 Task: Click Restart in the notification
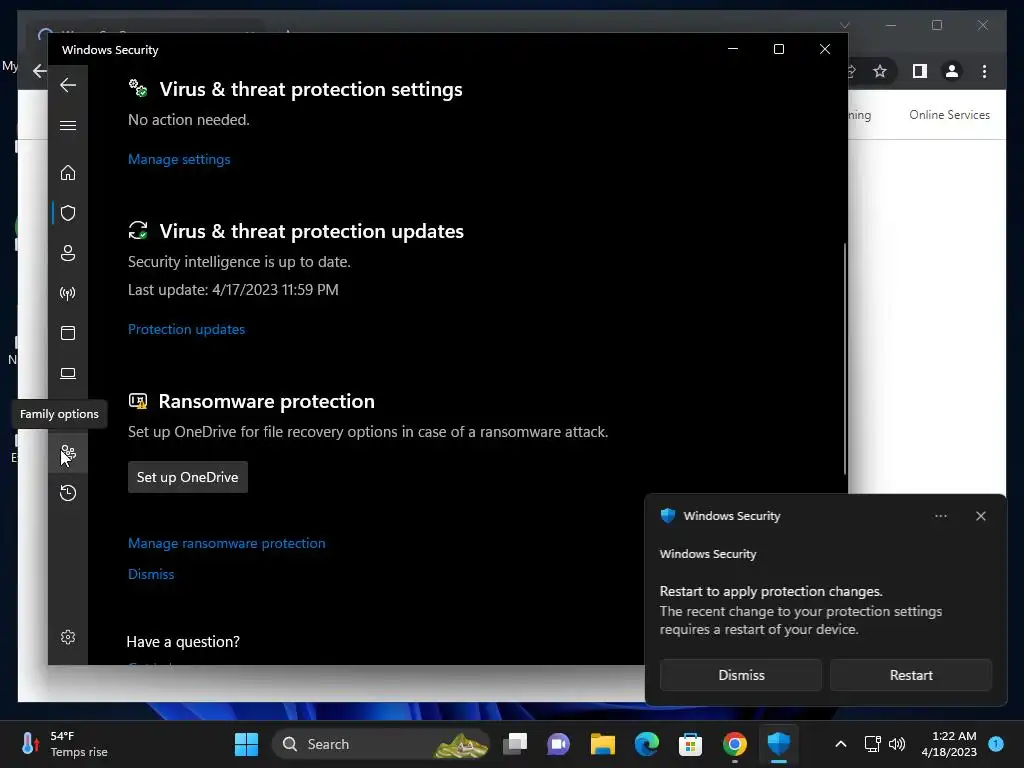910,675
